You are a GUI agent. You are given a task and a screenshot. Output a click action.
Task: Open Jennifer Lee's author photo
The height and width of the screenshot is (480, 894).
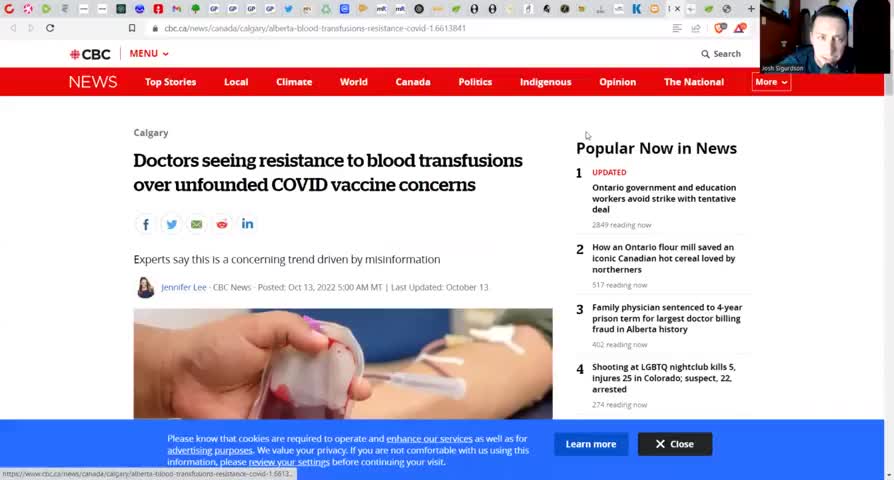[145, 287]
